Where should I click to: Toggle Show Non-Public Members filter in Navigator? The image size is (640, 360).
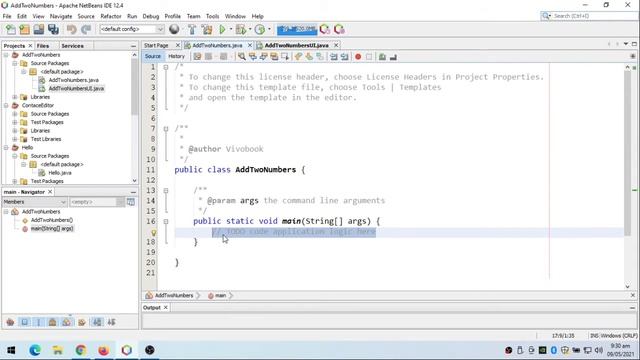[x=52, y=322]
